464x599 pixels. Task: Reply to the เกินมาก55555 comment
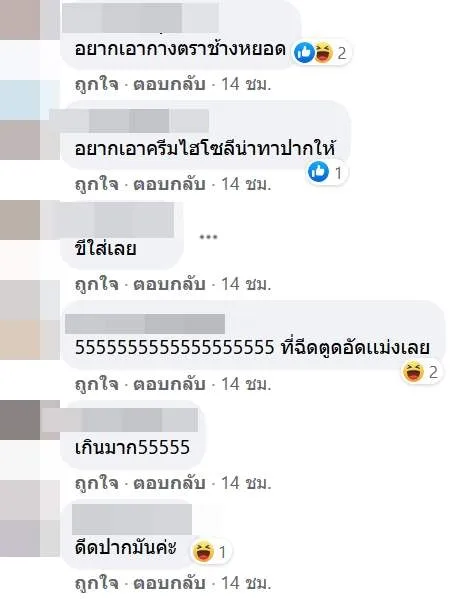point(169,484)
